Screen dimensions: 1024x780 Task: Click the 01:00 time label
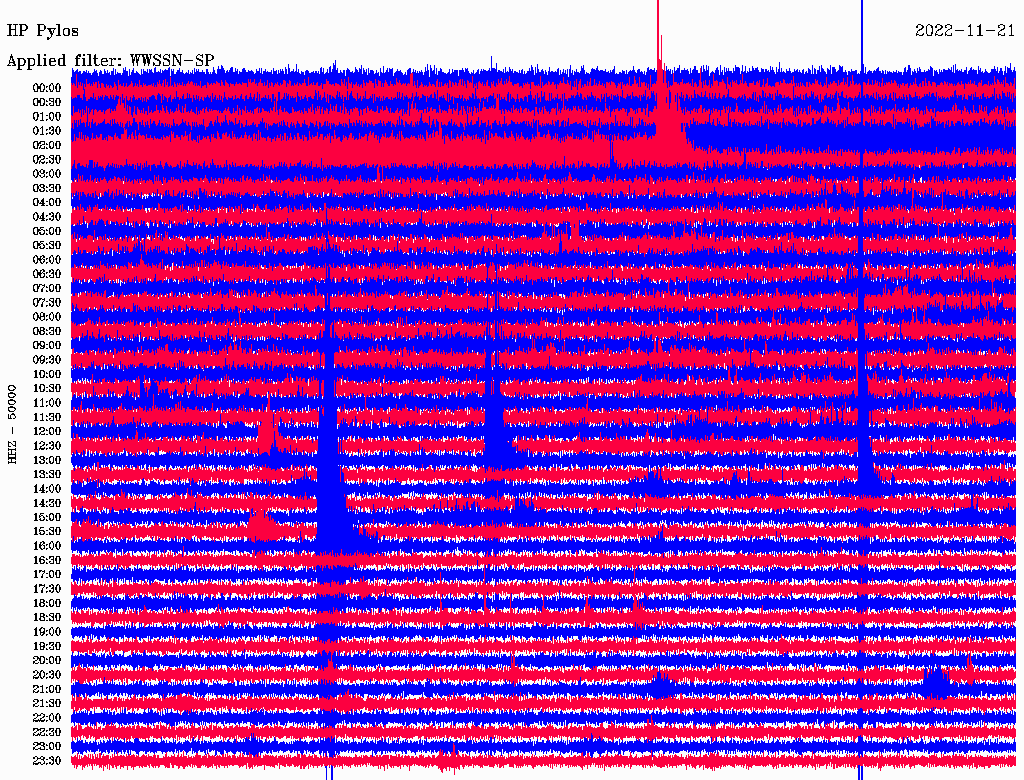(x=47, y=116)
